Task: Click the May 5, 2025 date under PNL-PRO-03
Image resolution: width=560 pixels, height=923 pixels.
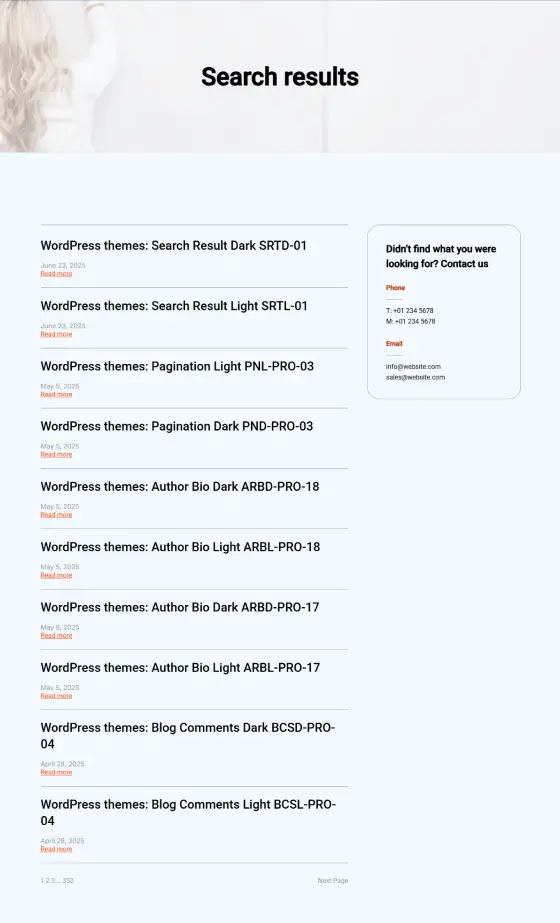Action: click(60, 386)
